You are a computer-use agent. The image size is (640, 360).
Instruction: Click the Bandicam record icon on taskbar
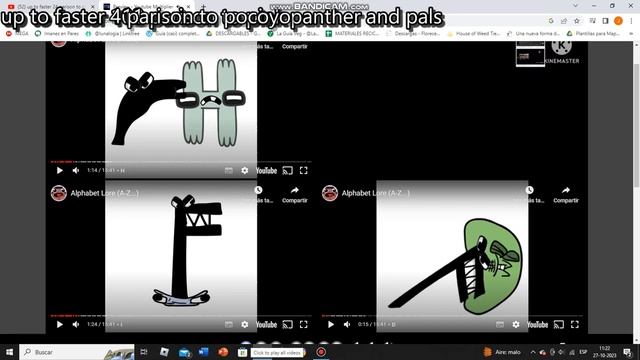tap(321, 352)
